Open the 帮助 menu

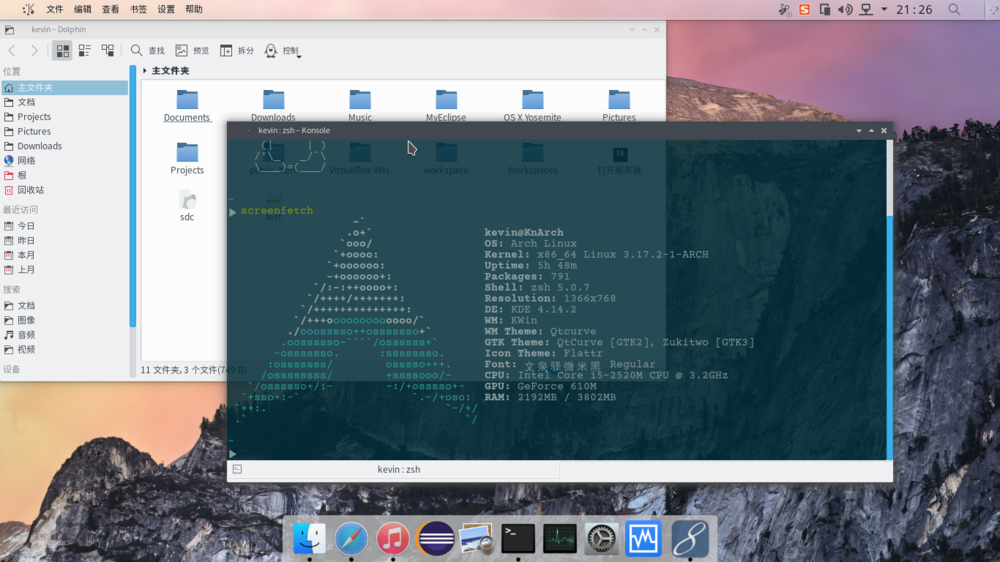click(194, 10)
